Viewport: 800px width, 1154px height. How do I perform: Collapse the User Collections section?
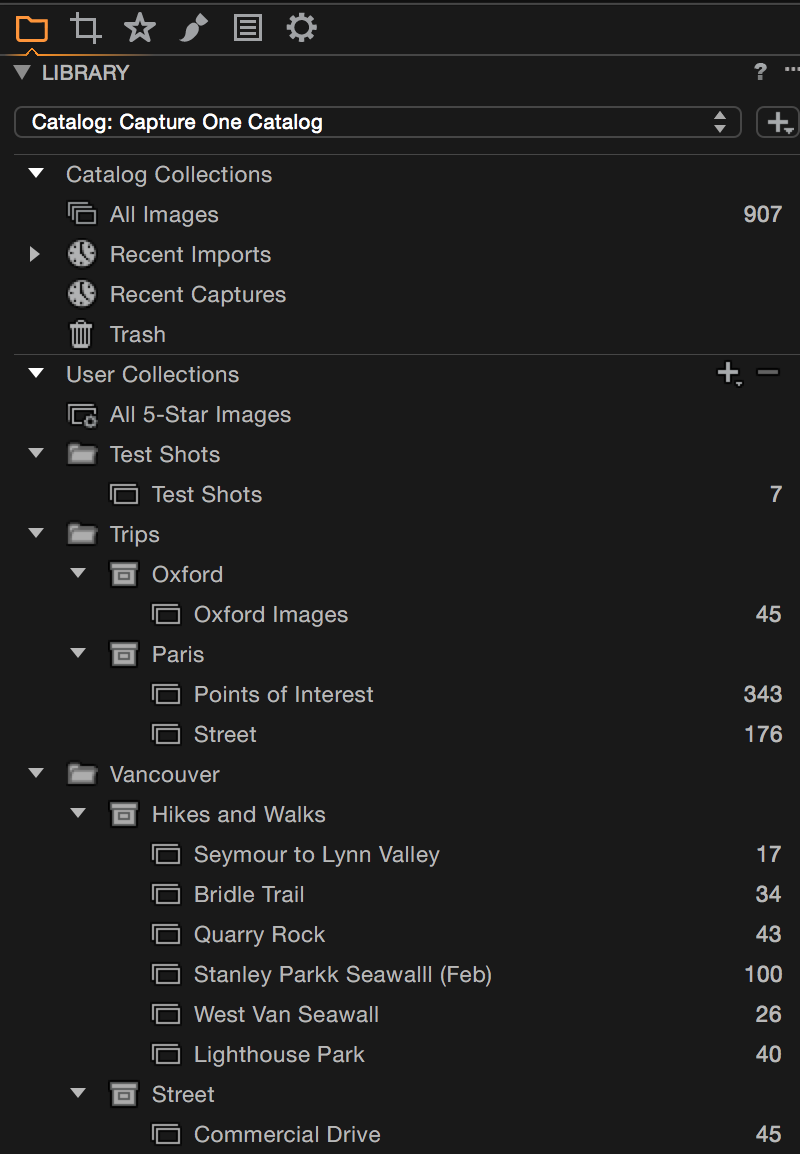click(x=36, y=374)
